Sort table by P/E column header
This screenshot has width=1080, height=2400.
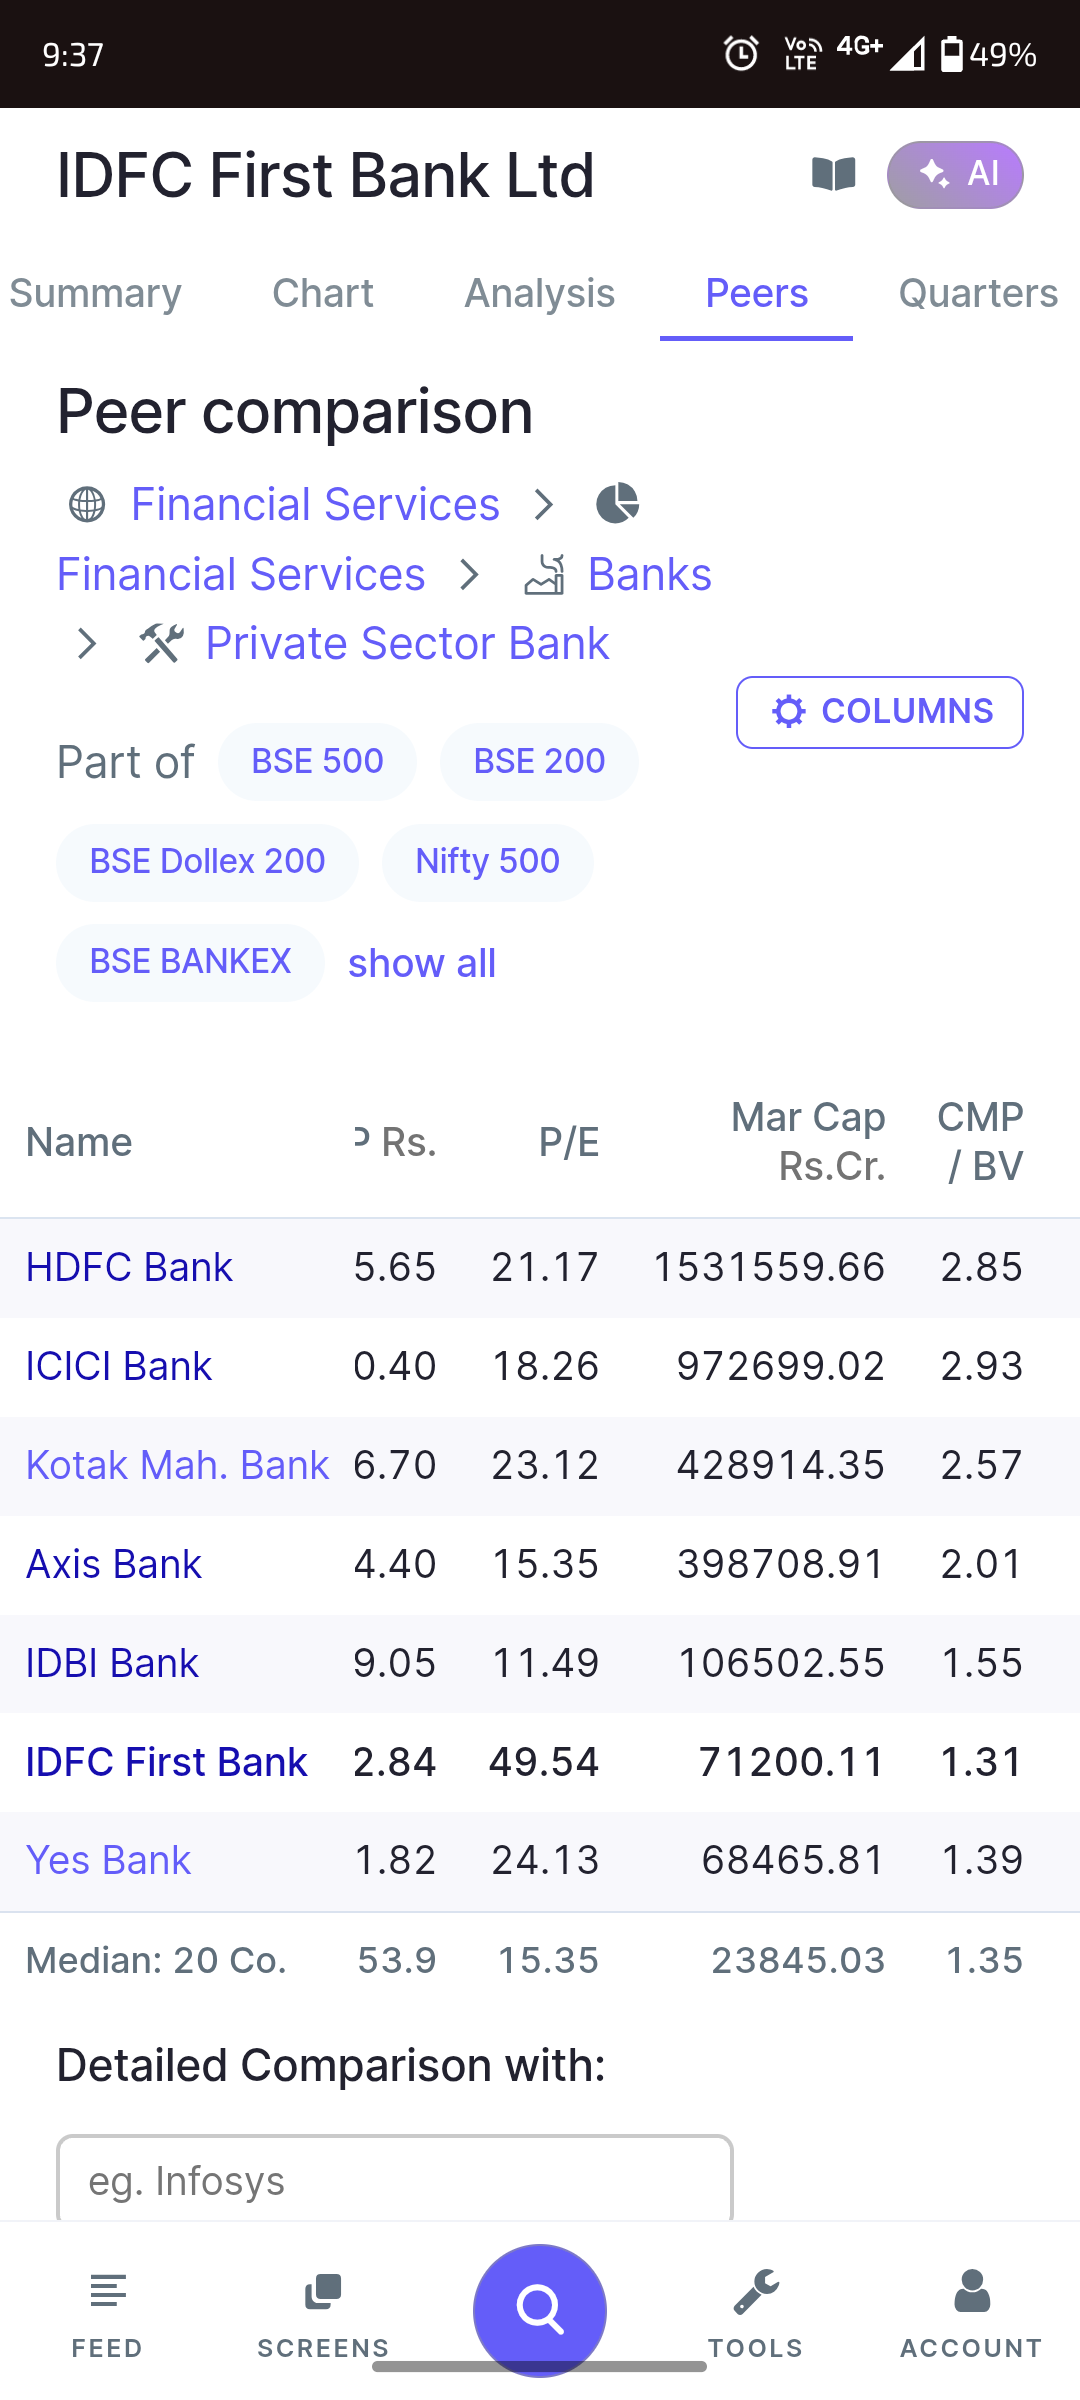pos(569,1142)
